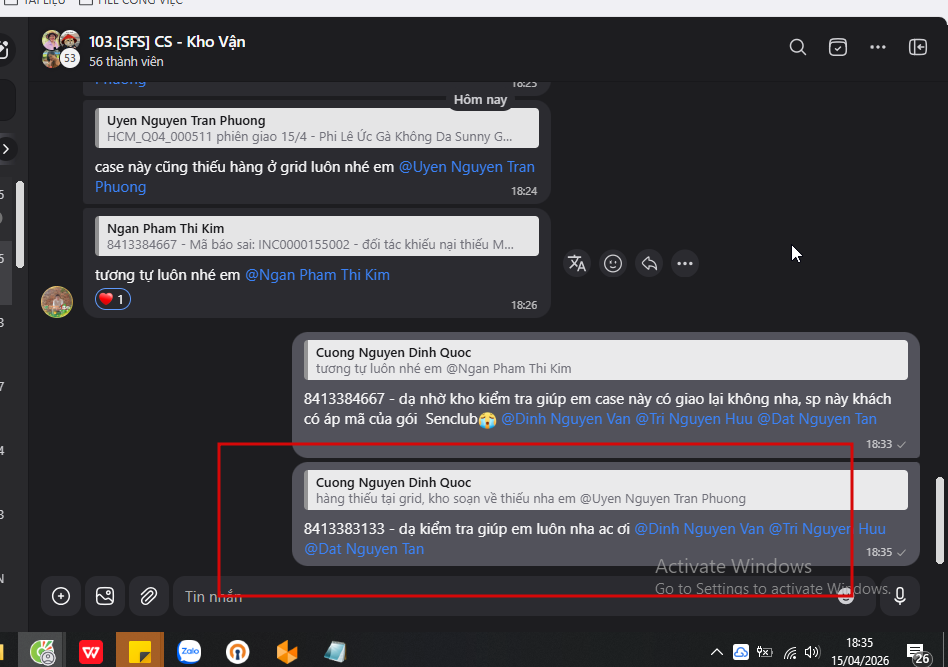Open the task checklist icon in header
948x667 pixels.
pyautogui.click(x=837, y=47)
